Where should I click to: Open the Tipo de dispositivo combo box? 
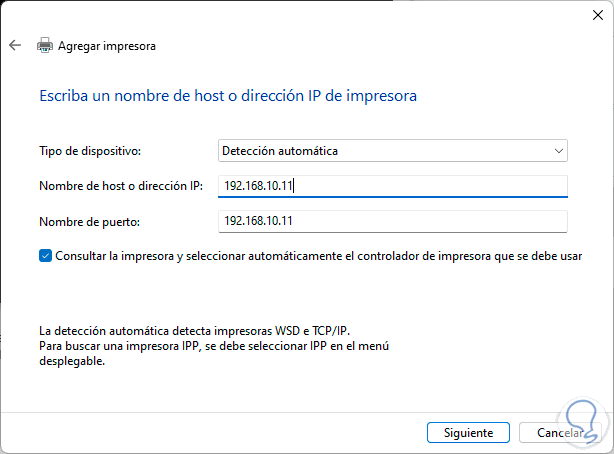[x=392, y=151]
